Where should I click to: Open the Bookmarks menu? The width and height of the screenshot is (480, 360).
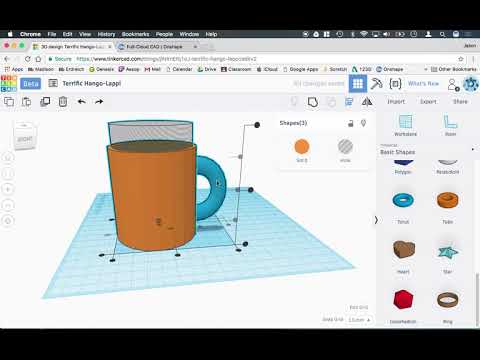click(135, 34)
